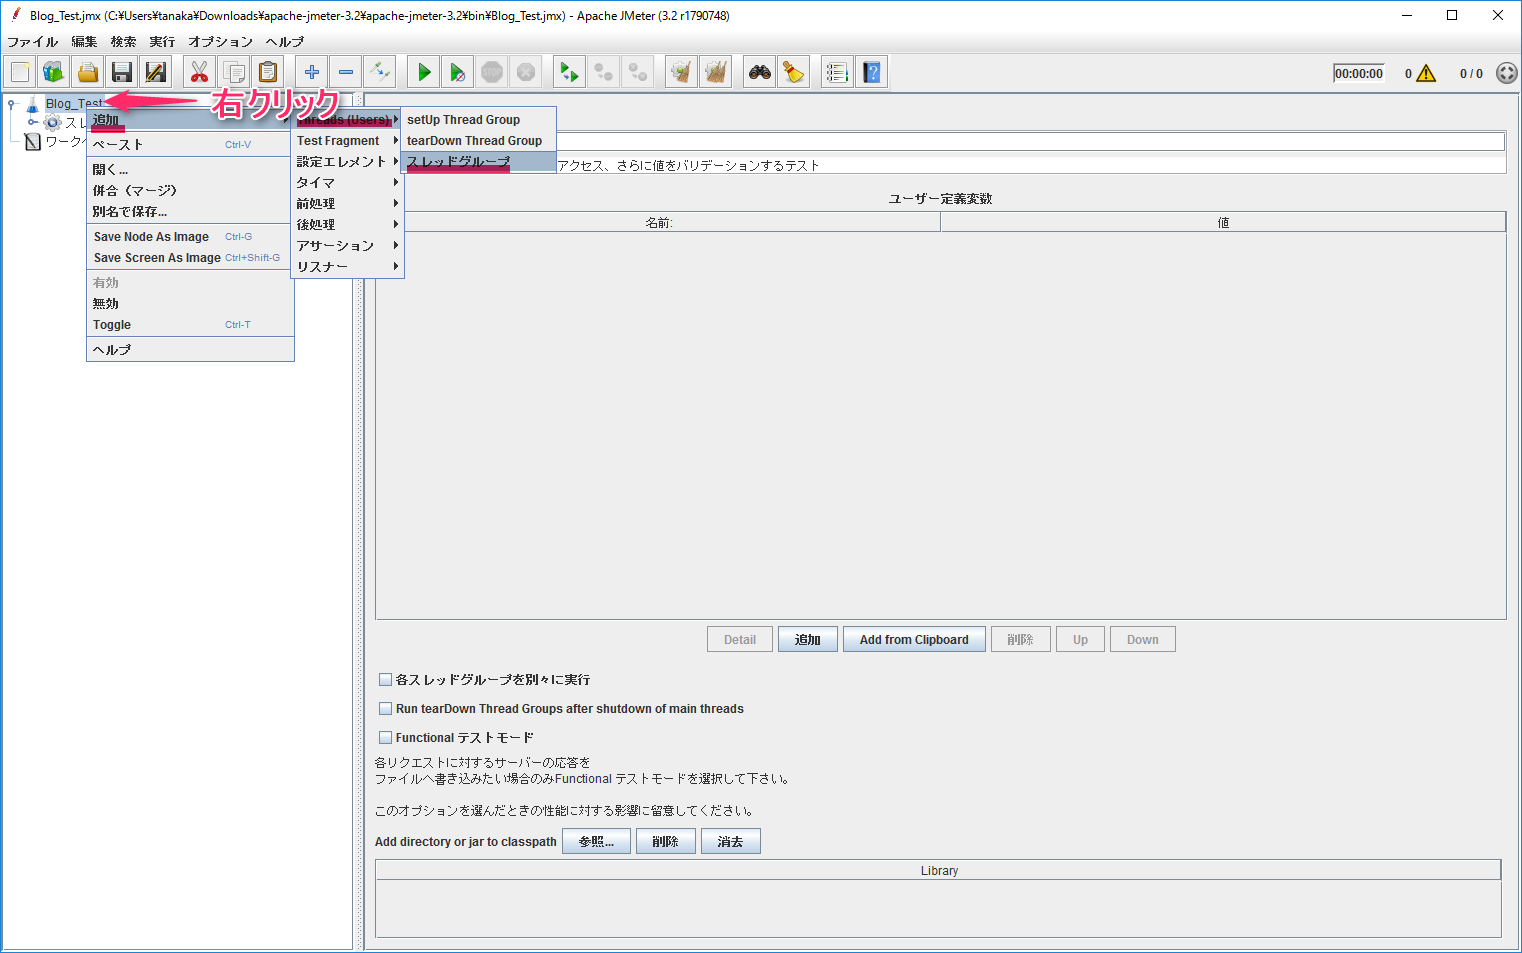Click the thread status circle icon at far right
Image resolution: width=1522 pixels, height=953 pixels.
[1507, 73]
